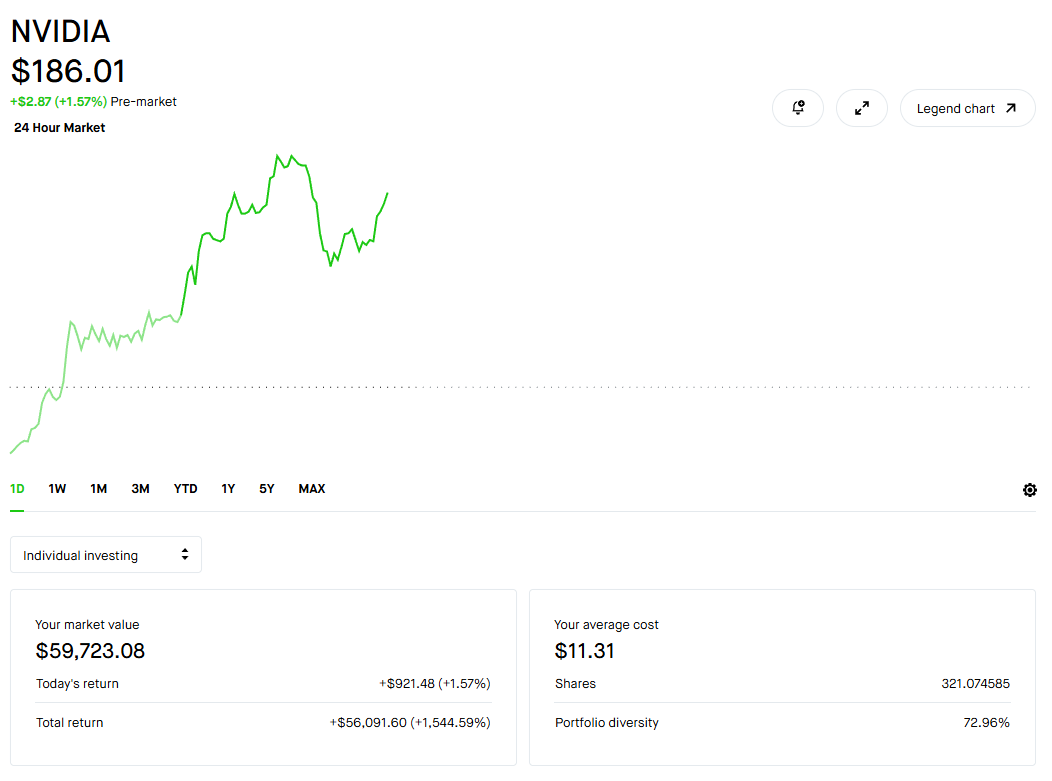Click the Portfolio diversity 72.96% value
Screen dimensions: 1052x781
point(986,723)
